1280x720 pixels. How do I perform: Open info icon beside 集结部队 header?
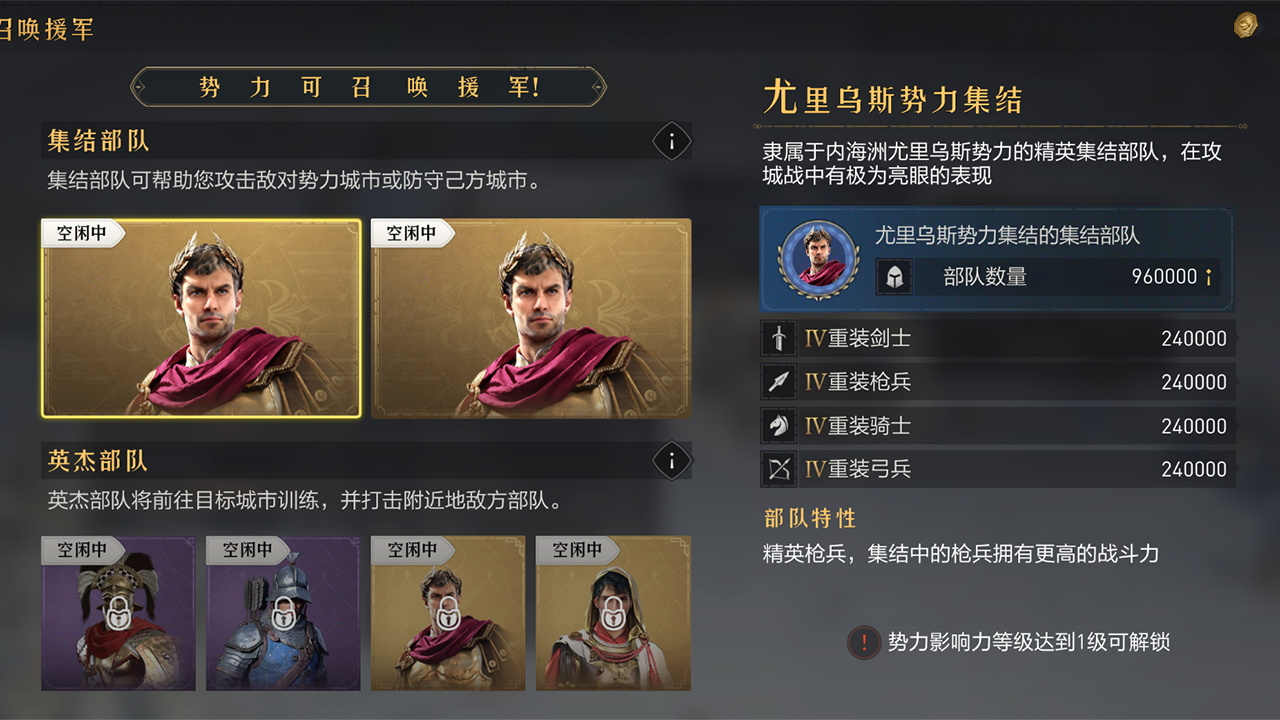[671, 142]
